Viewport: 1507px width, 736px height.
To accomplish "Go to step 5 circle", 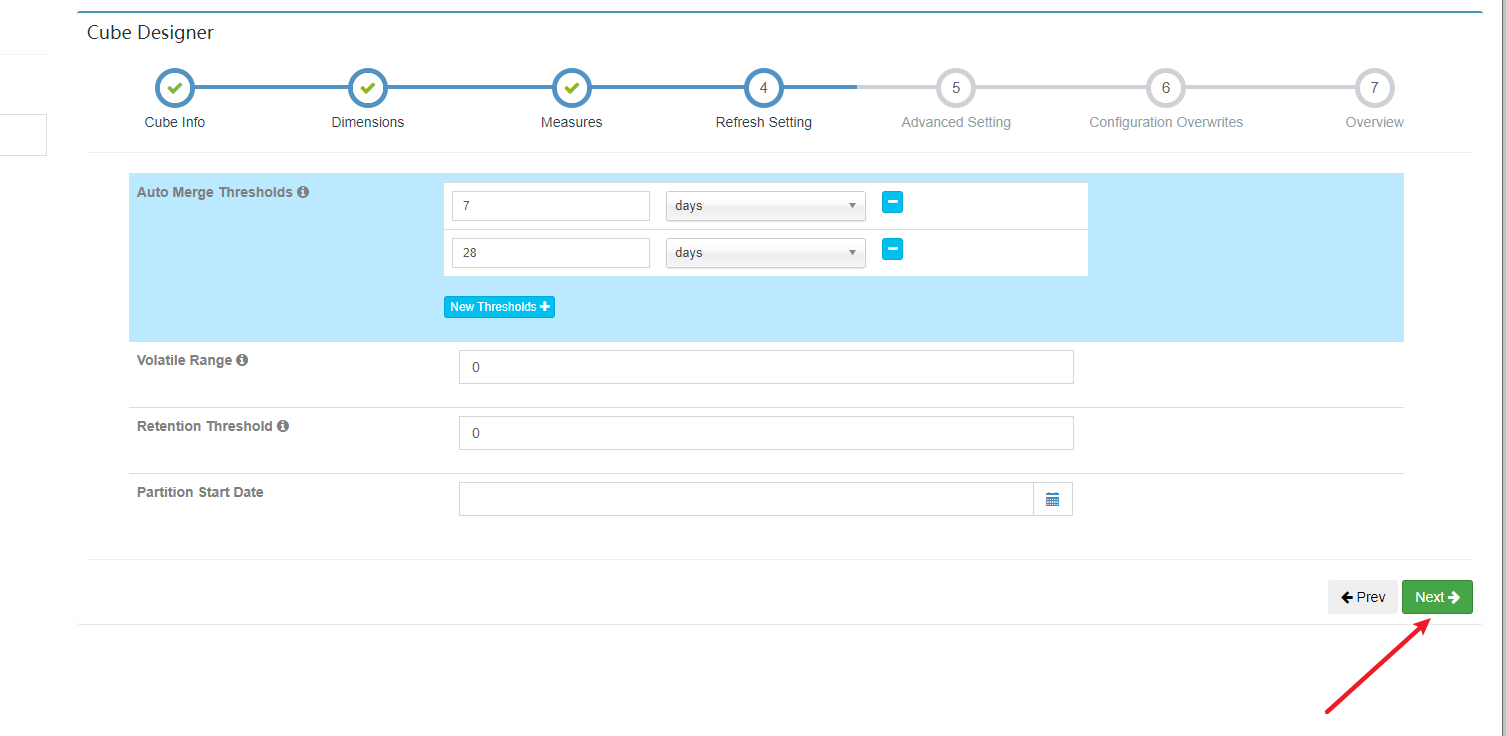I will (956, 88).
